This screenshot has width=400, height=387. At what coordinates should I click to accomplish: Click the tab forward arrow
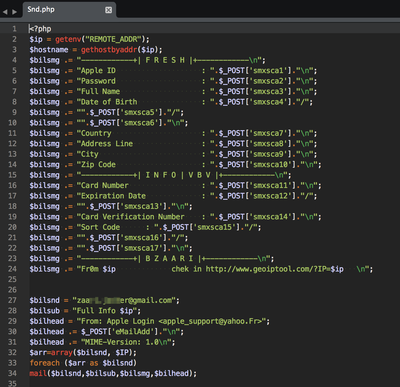(x=14, y=12)
